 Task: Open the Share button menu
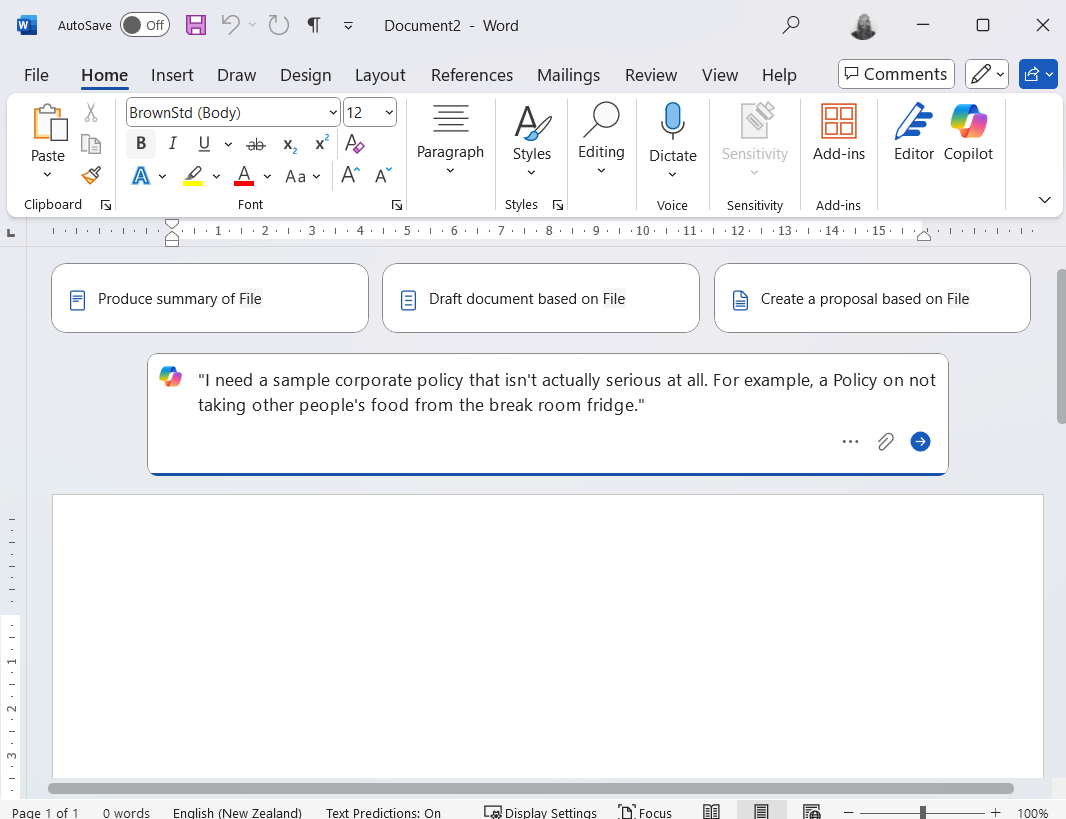(x=1038, y=74)
